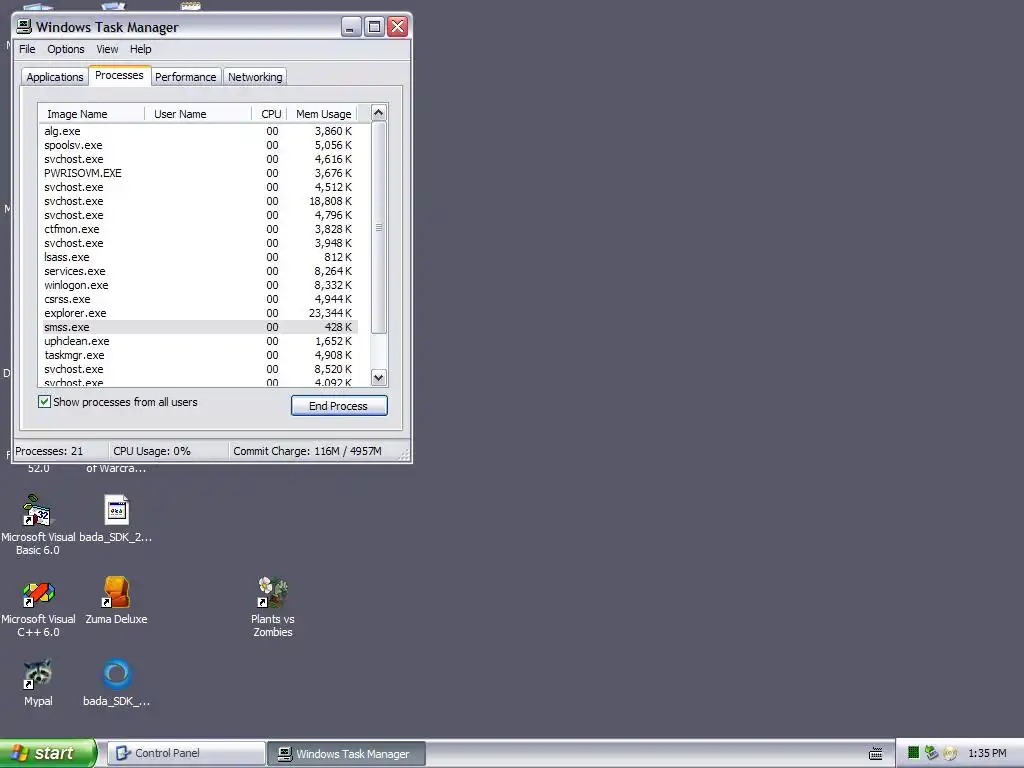Click the green CPU usage tray icon
Viewport: 1024px width, 768px height.
click(914, 753)
